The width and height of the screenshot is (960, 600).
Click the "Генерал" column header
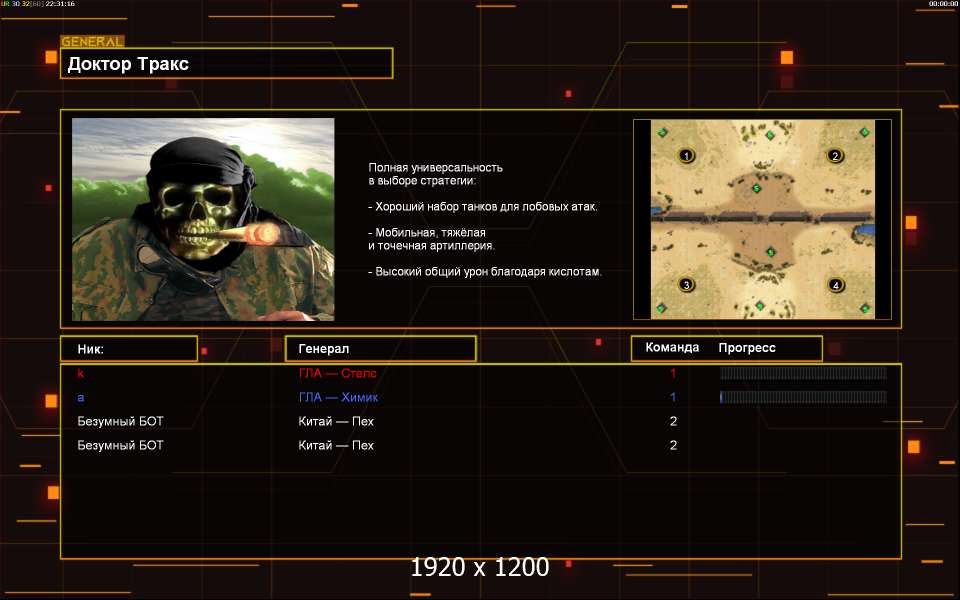click(381, 348)
